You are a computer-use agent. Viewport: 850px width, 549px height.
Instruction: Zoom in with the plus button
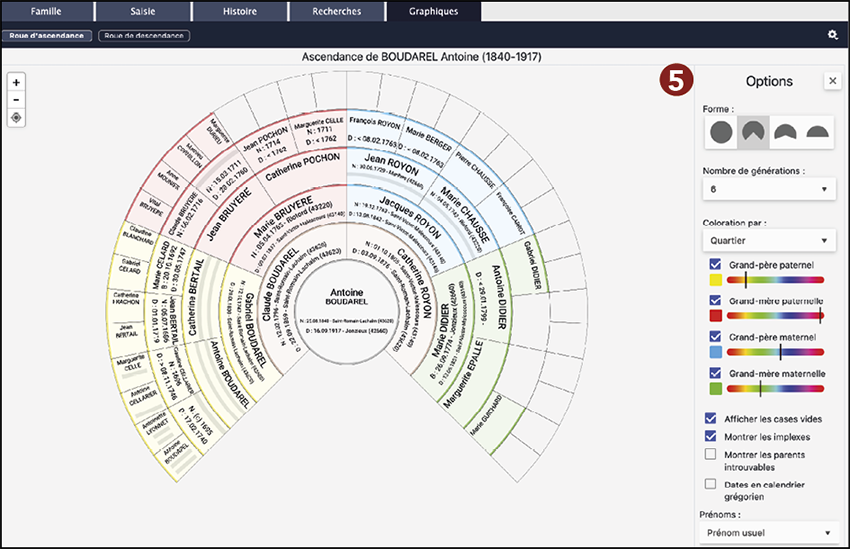tap(16, 82)
